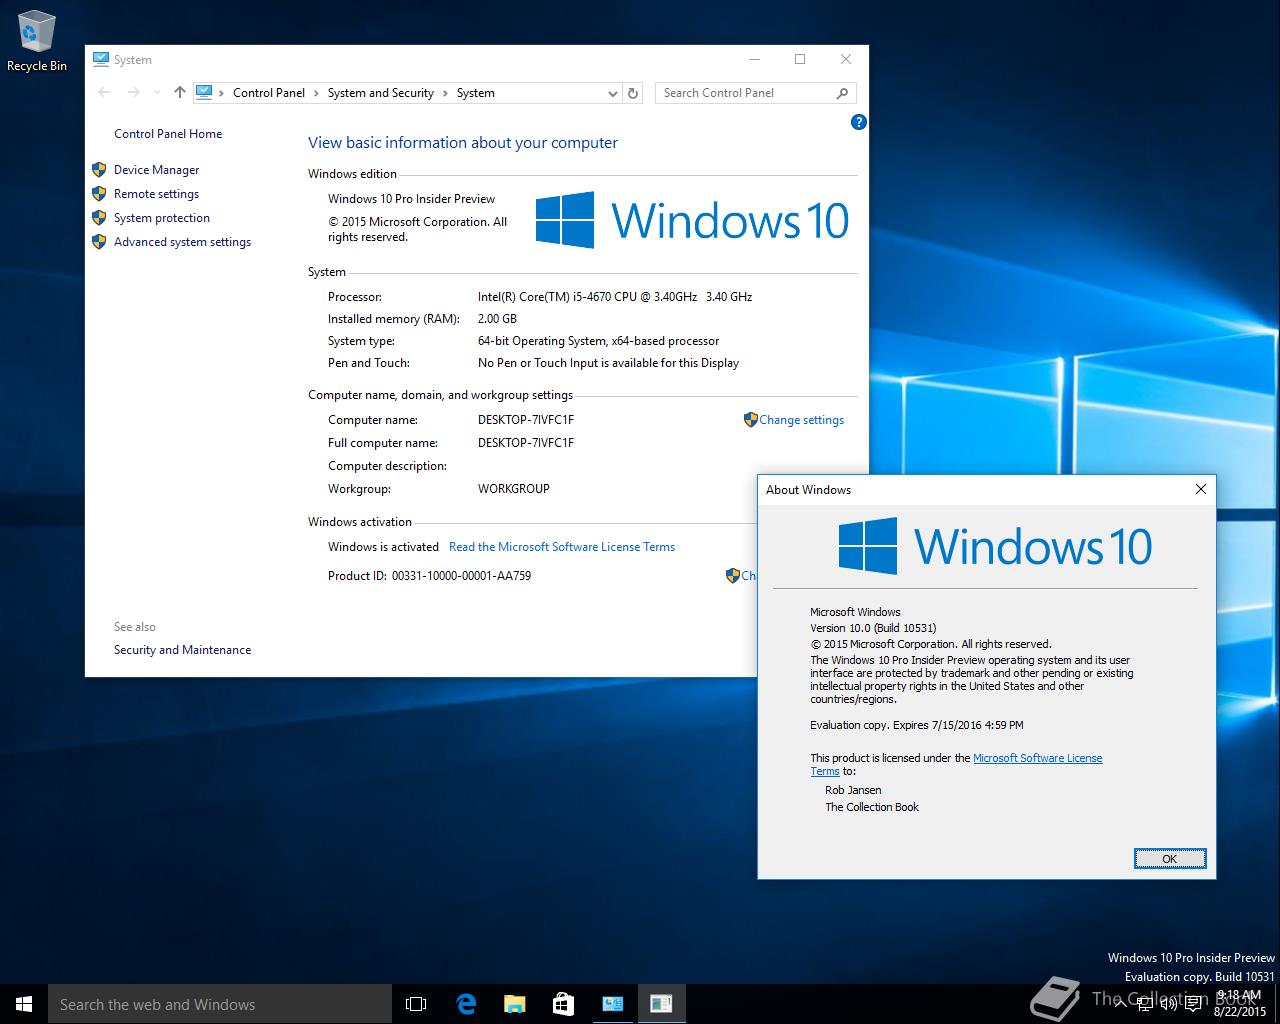Screen dimensions: 1280x1024
Task: Click computer name DESKTOP-7IVFC1F value
Action: pos(526,420)
